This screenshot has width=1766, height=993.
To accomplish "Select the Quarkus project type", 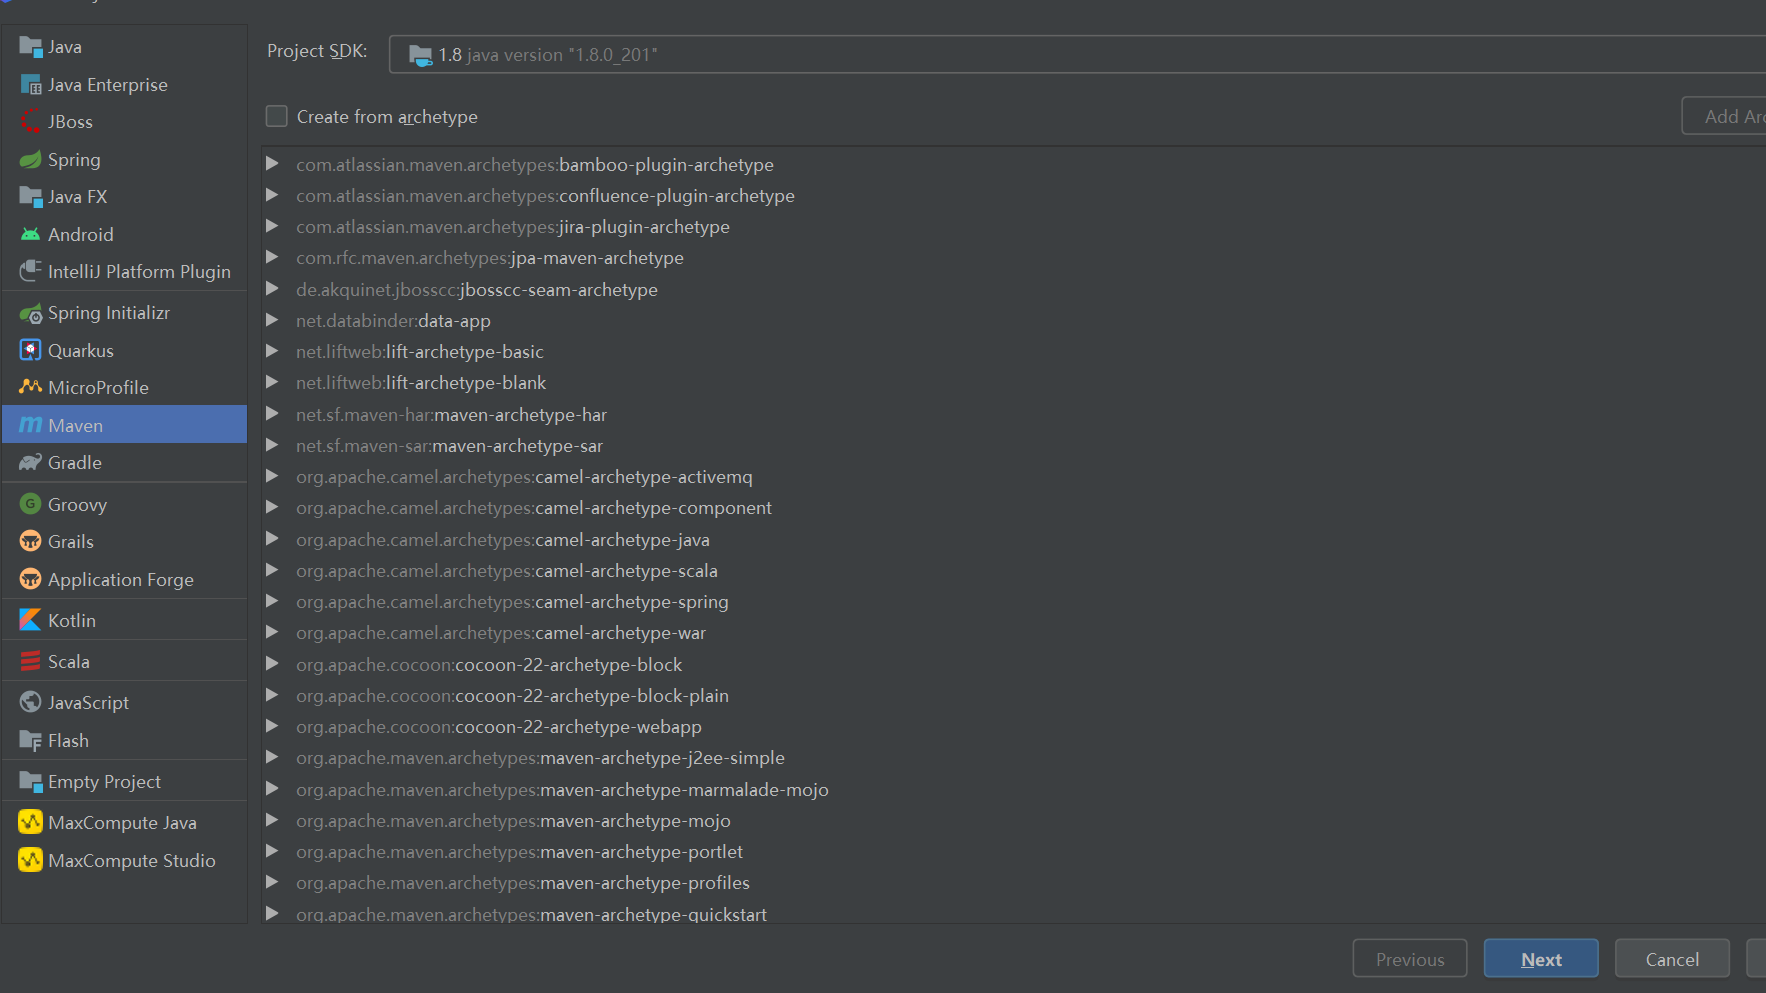I will tap(80, 350).
